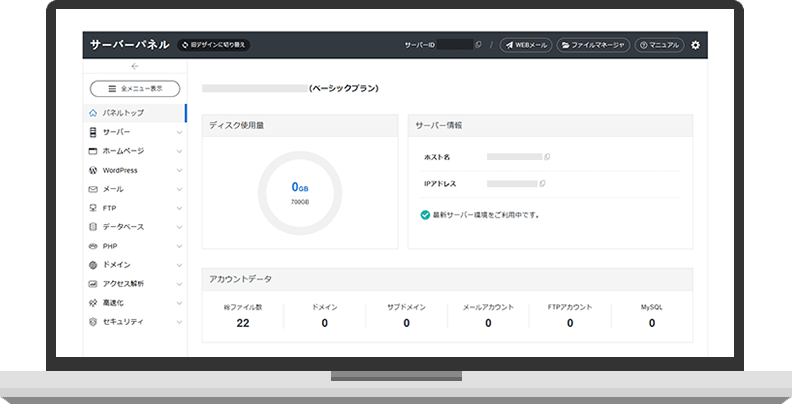
Task: Click the disk usage ring gauge
Action: (300, 193)
